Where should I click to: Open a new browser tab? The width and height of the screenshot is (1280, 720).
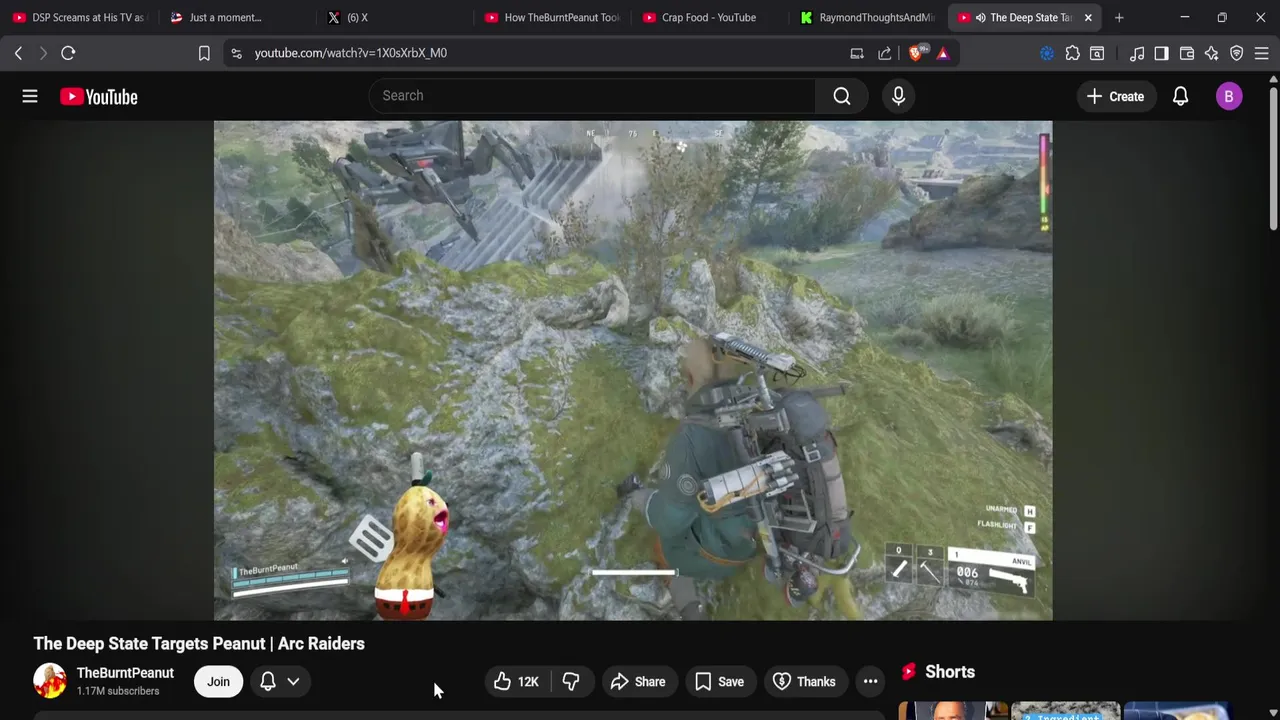1119,17
